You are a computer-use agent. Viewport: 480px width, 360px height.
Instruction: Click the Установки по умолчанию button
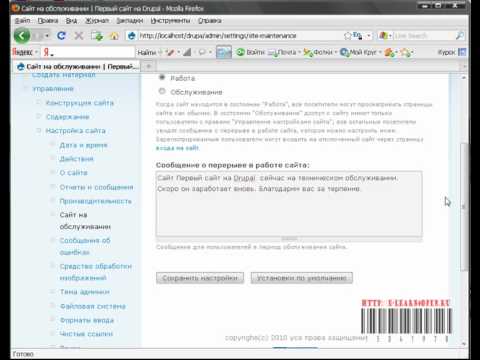point(302,278)
